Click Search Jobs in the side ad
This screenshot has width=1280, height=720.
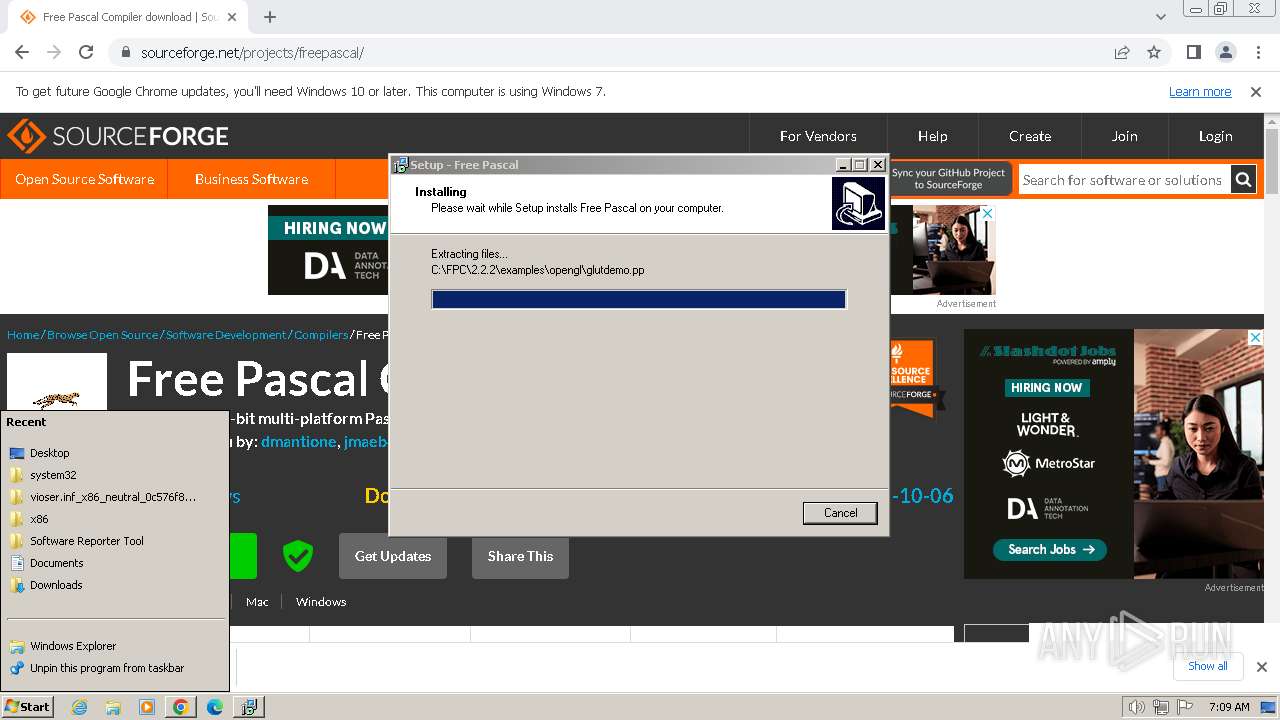tap(1051, 549)
